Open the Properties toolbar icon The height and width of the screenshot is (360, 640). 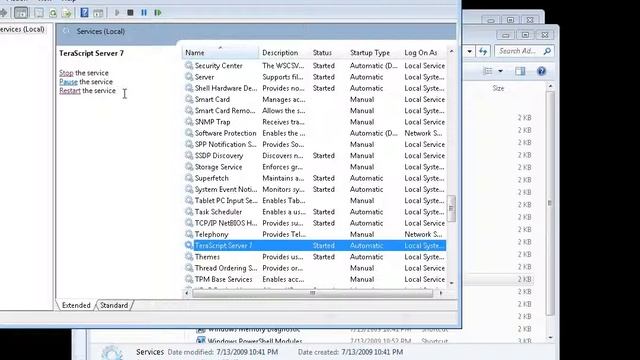pyautogui.click(x=39, y=13)
